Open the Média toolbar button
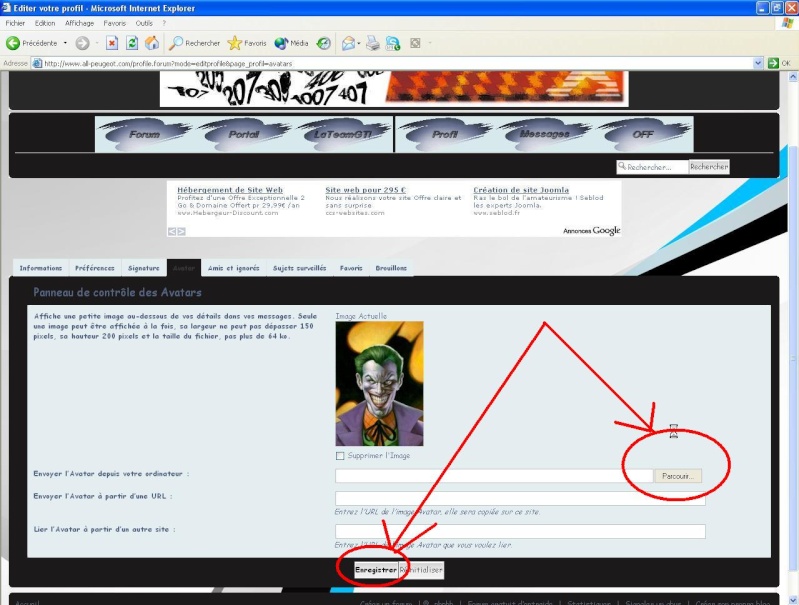Viewport: 799px width, 605px height. pos(291,43)
